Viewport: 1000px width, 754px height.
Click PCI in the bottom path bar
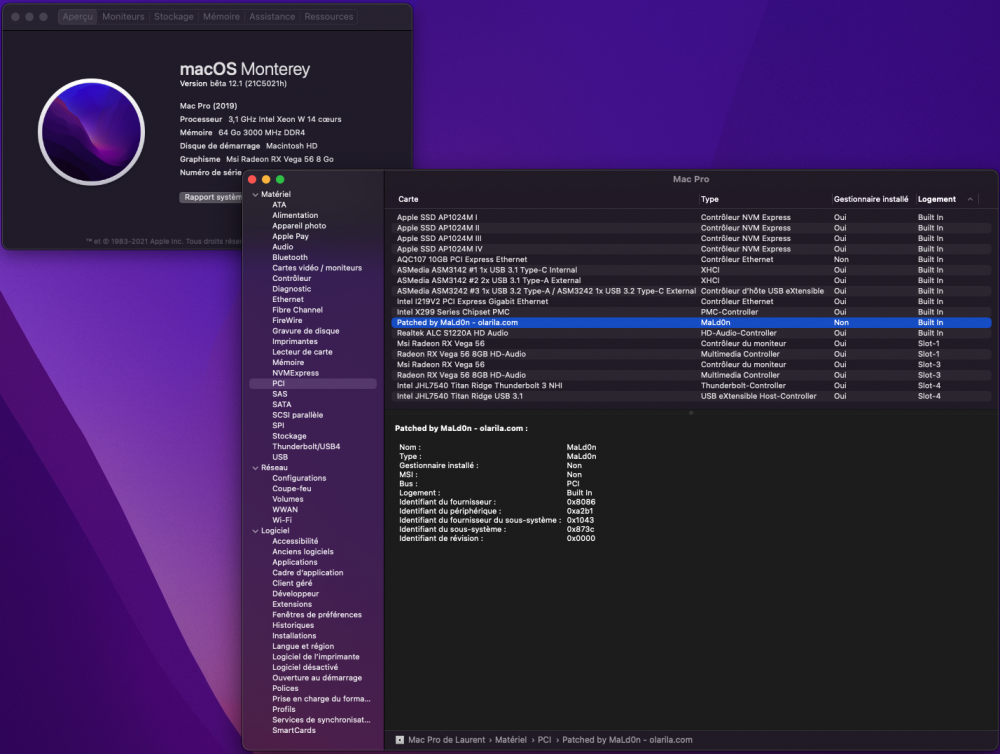click(544, 740)
